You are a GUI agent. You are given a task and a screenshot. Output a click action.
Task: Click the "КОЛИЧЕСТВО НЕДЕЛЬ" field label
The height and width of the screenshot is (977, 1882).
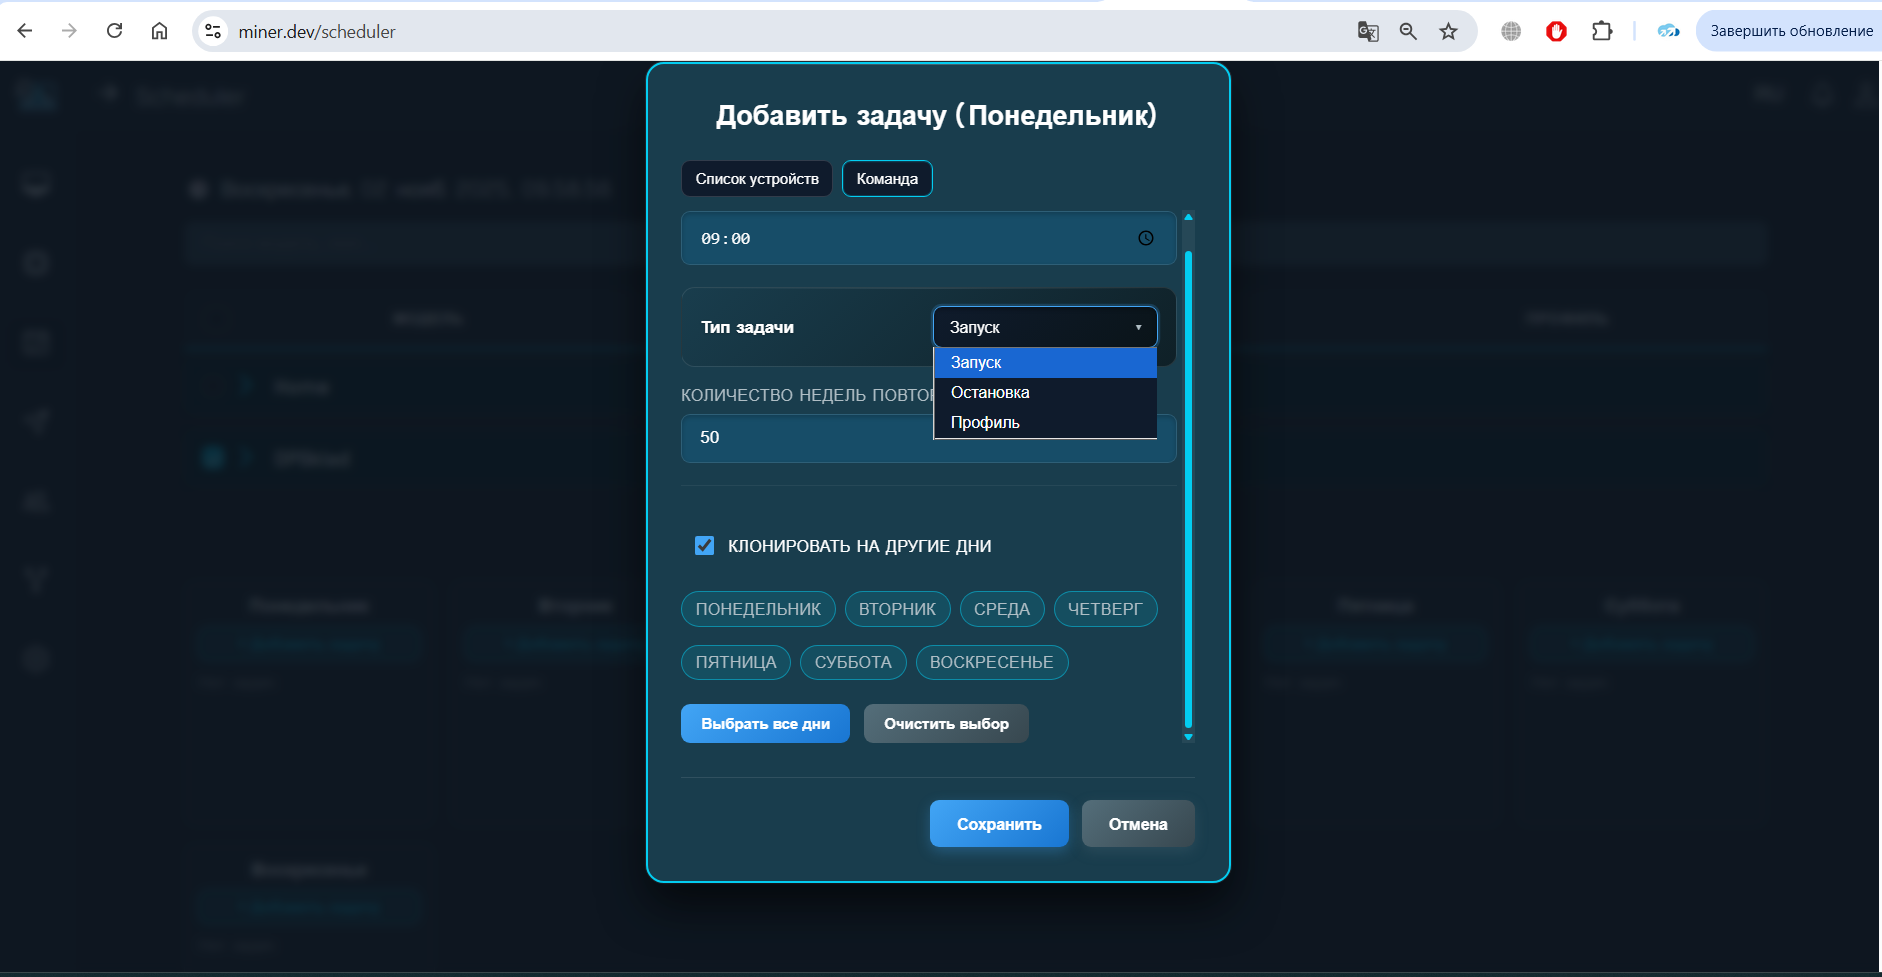[808, 395]
